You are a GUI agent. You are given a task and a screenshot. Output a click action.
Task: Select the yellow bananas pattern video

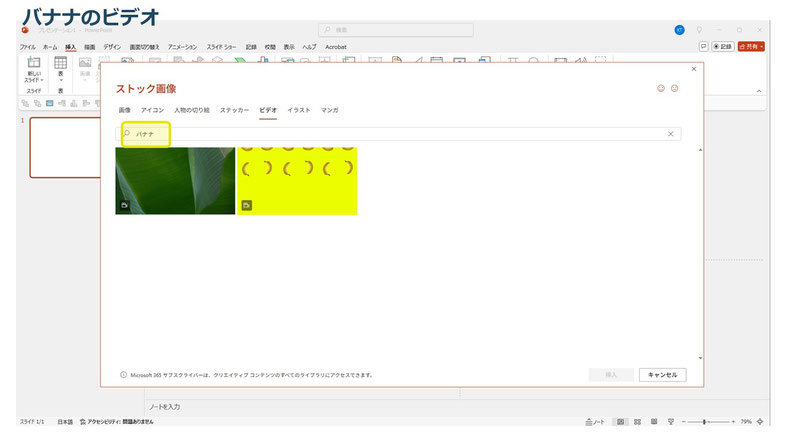[x=297, y=181]
